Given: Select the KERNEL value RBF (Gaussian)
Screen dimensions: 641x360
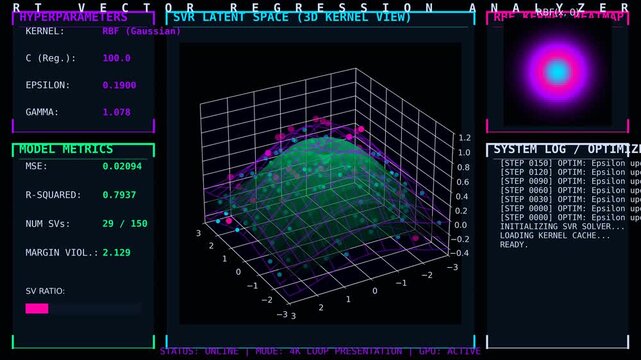Looking at the screenshot, I should [141, 31].
